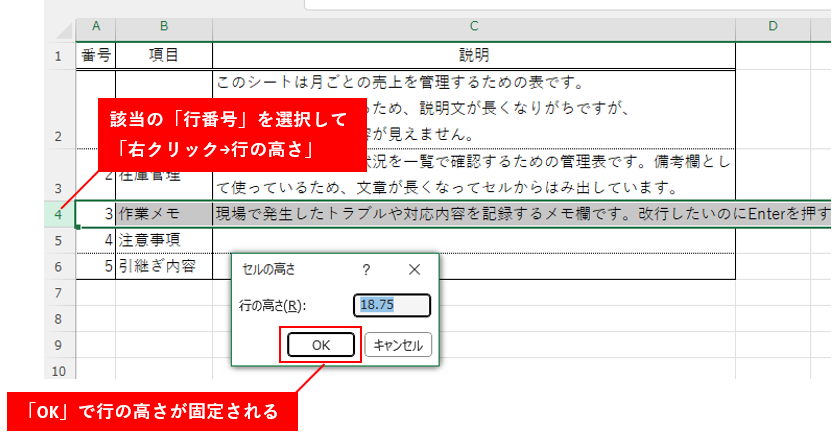Select the 引継ぎ内容 cell
Viewport: 835px width, 438px height.
pos(163,267)
